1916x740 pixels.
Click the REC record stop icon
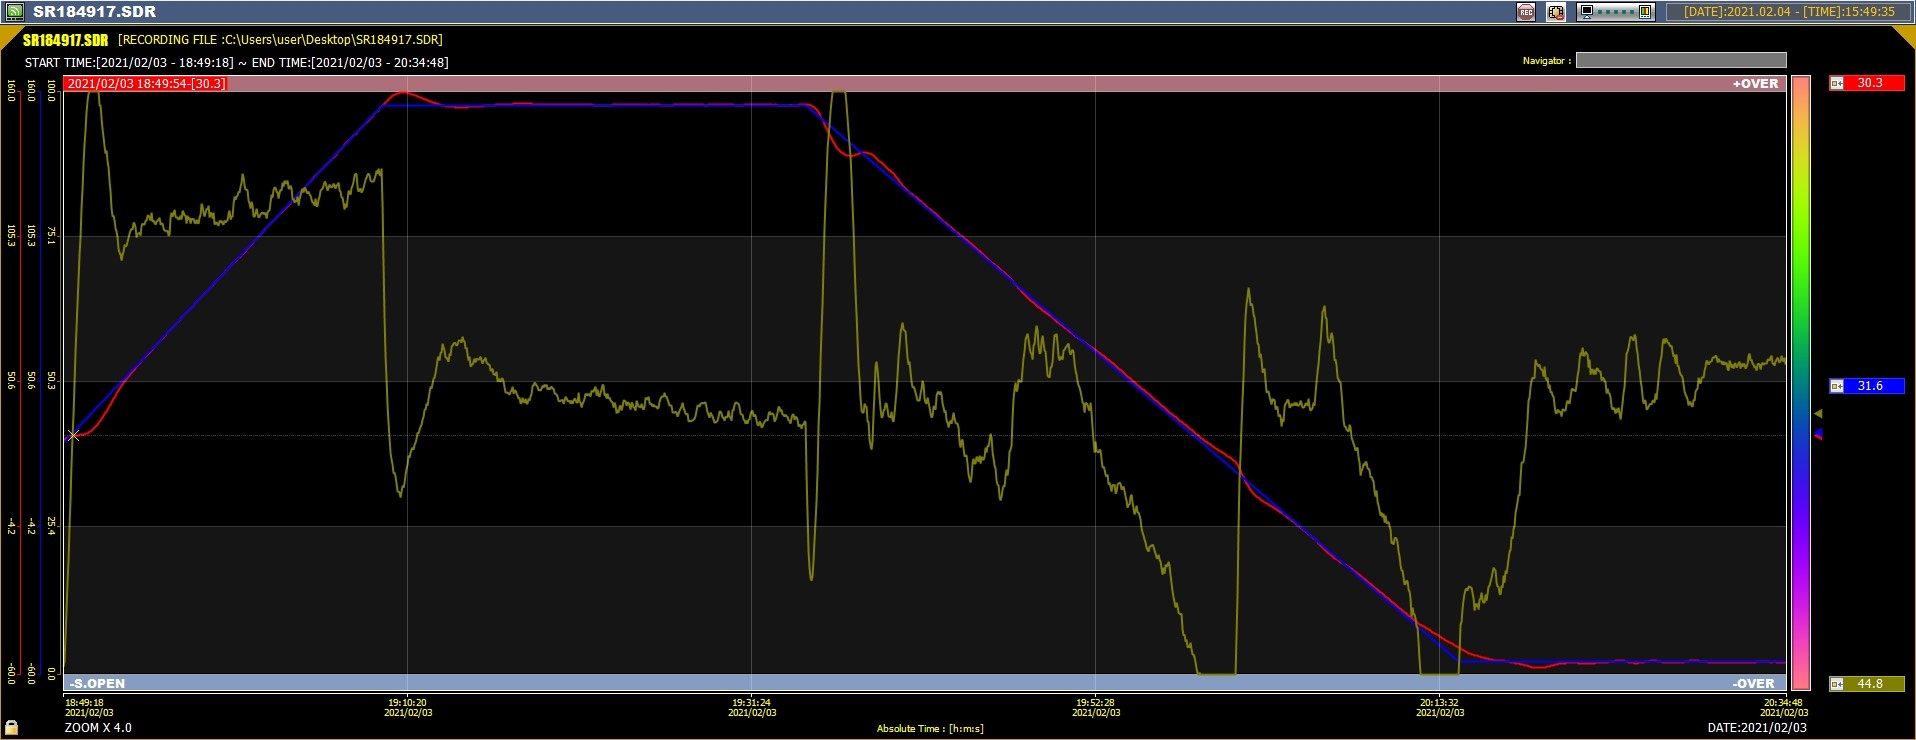coord(1526,12)
